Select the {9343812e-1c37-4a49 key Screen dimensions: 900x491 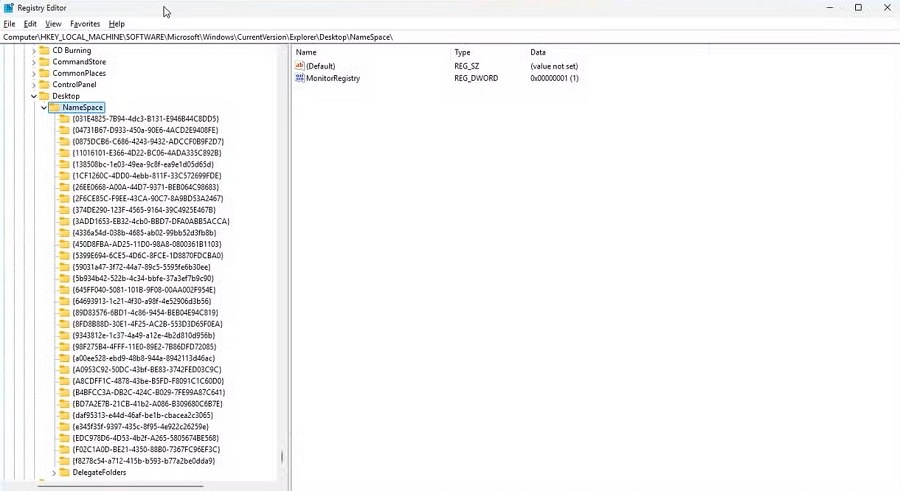pos(144,335)
